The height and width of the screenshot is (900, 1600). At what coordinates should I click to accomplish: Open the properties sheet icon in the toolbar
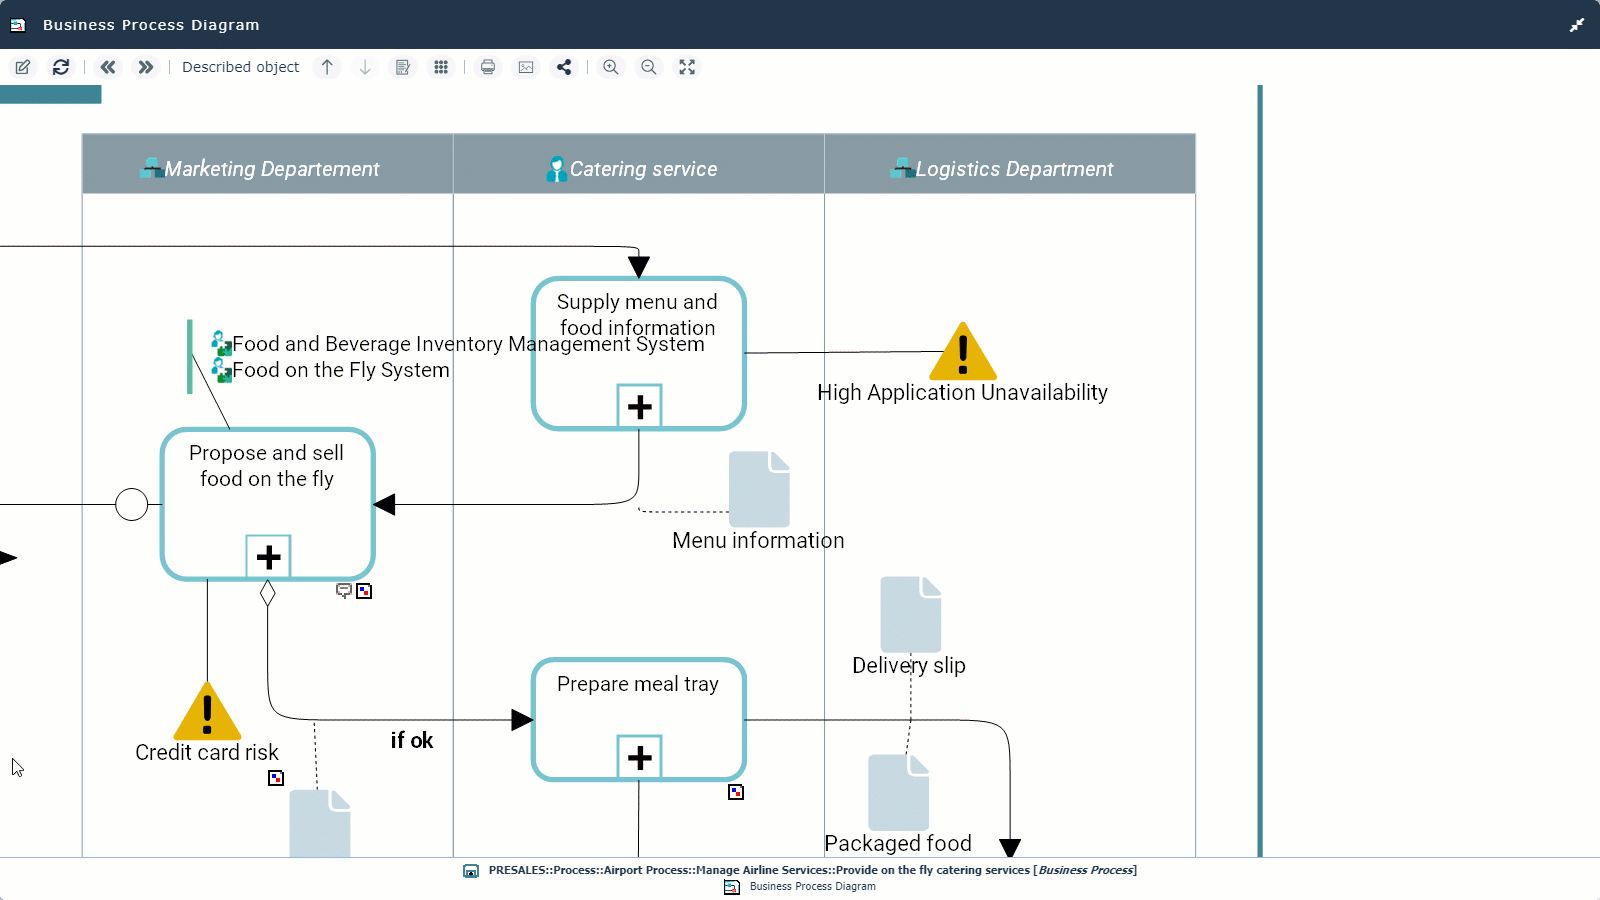pyautogui.click(x=403, y=67)
